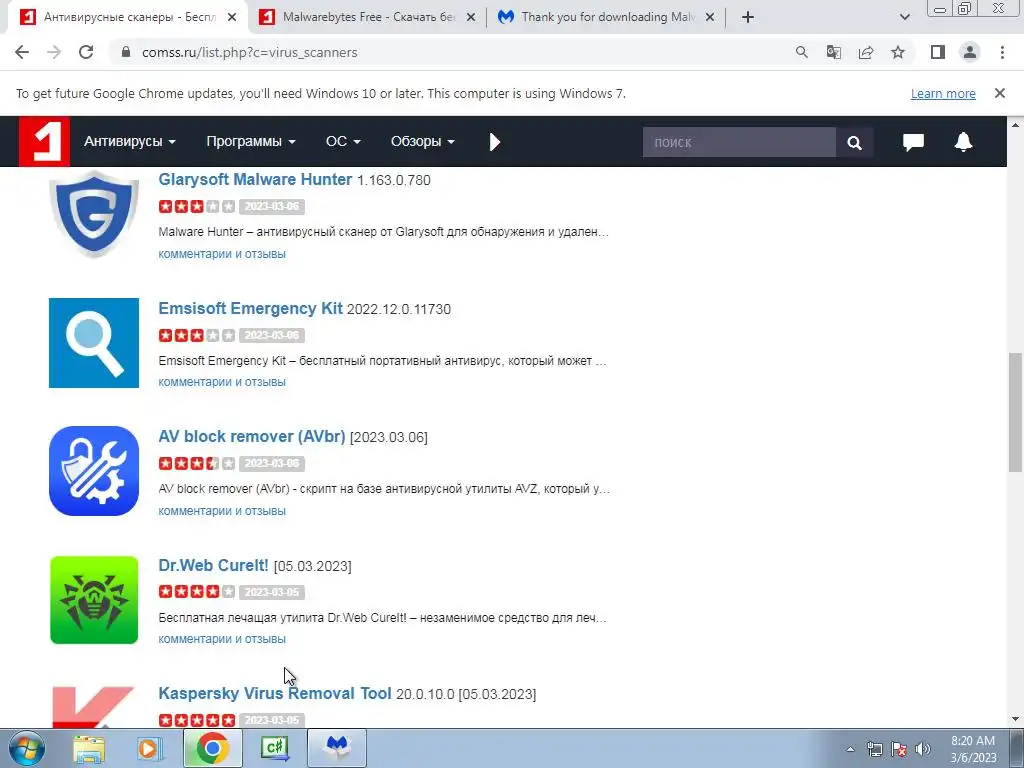Click in the site поиск search field
The height and width of the screenshot is (768, 1024).
(739, 142)
